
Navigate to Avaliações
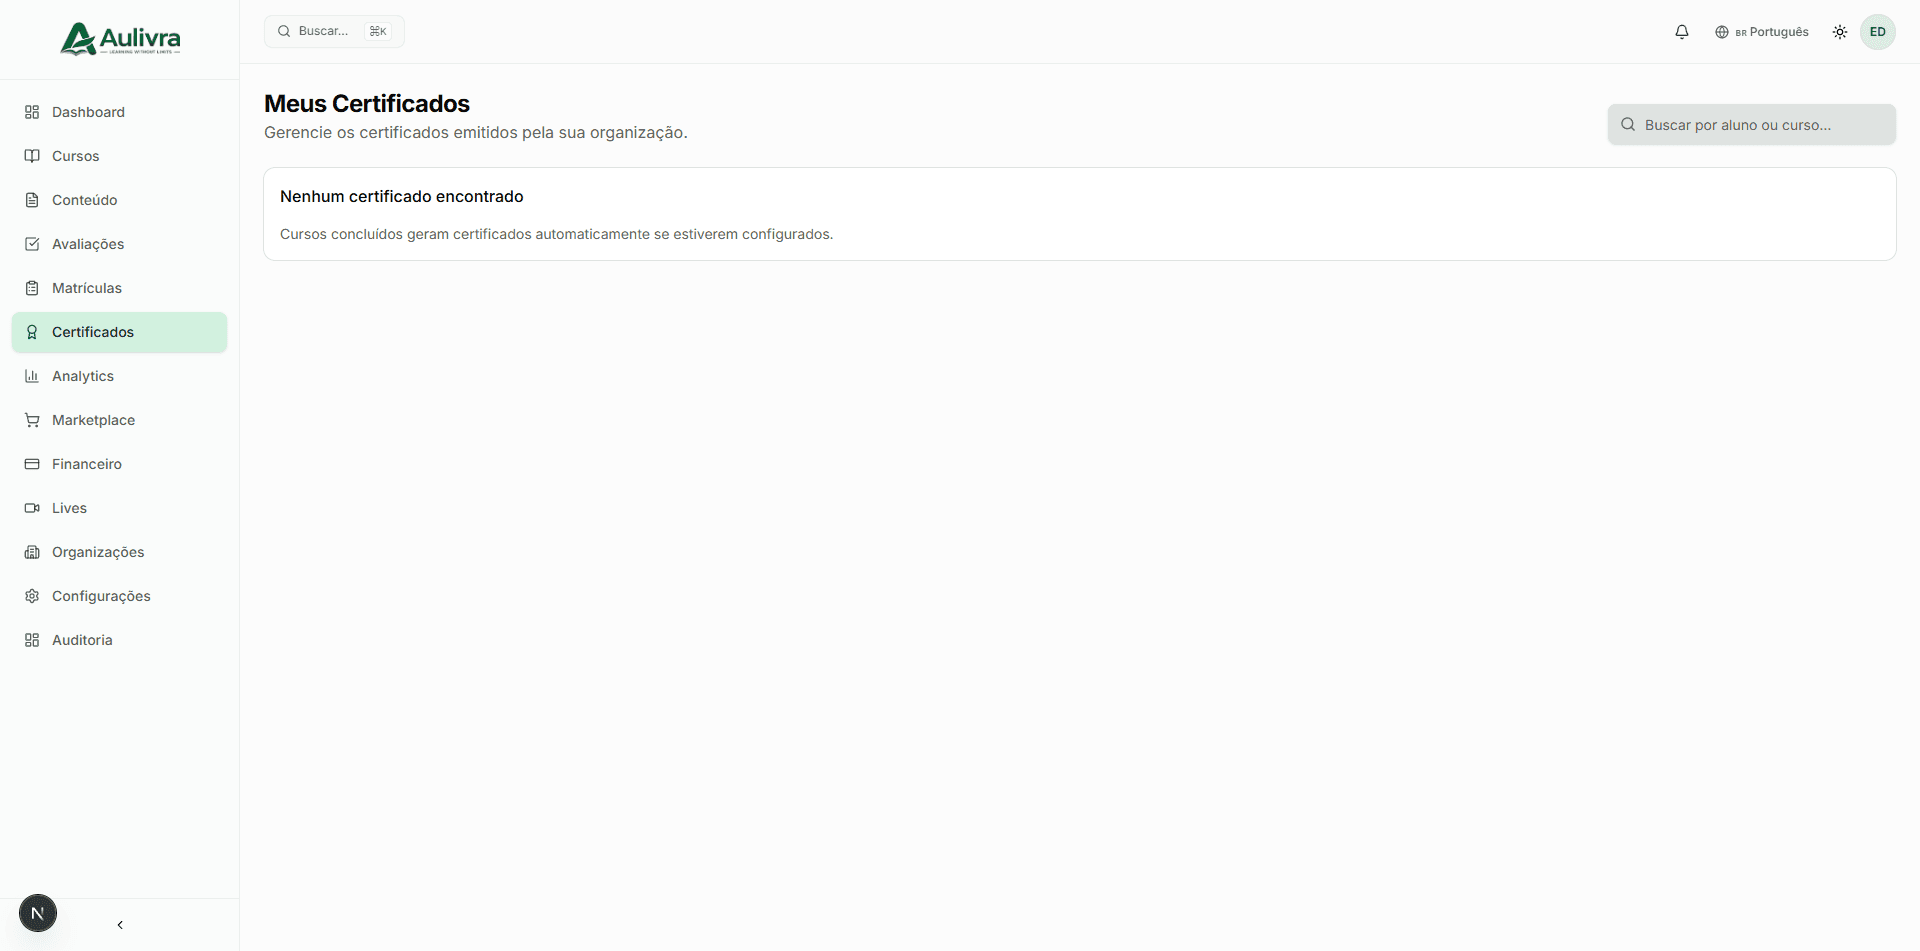pyautogui.click(x=119, y=244)
